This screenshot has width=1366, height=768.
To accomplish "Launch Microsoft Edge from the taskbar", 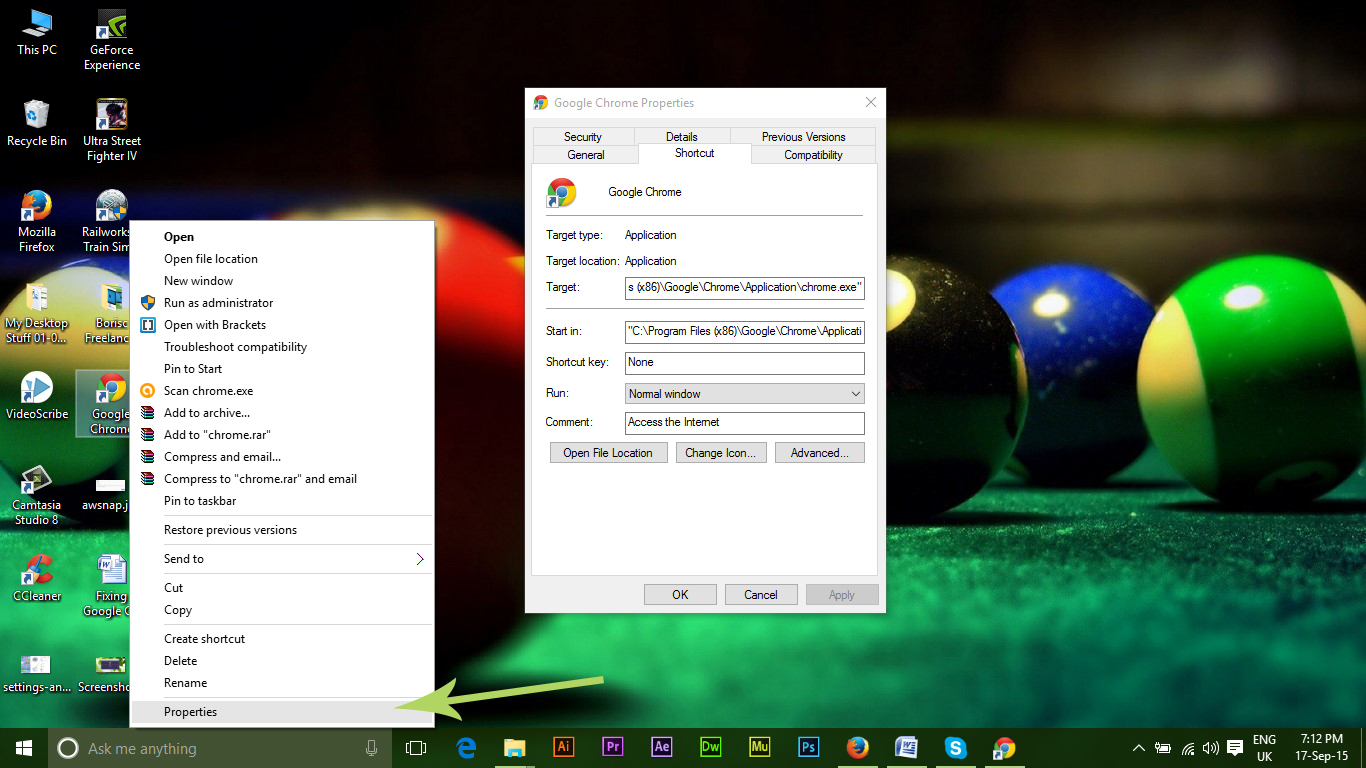I will 466,748.
